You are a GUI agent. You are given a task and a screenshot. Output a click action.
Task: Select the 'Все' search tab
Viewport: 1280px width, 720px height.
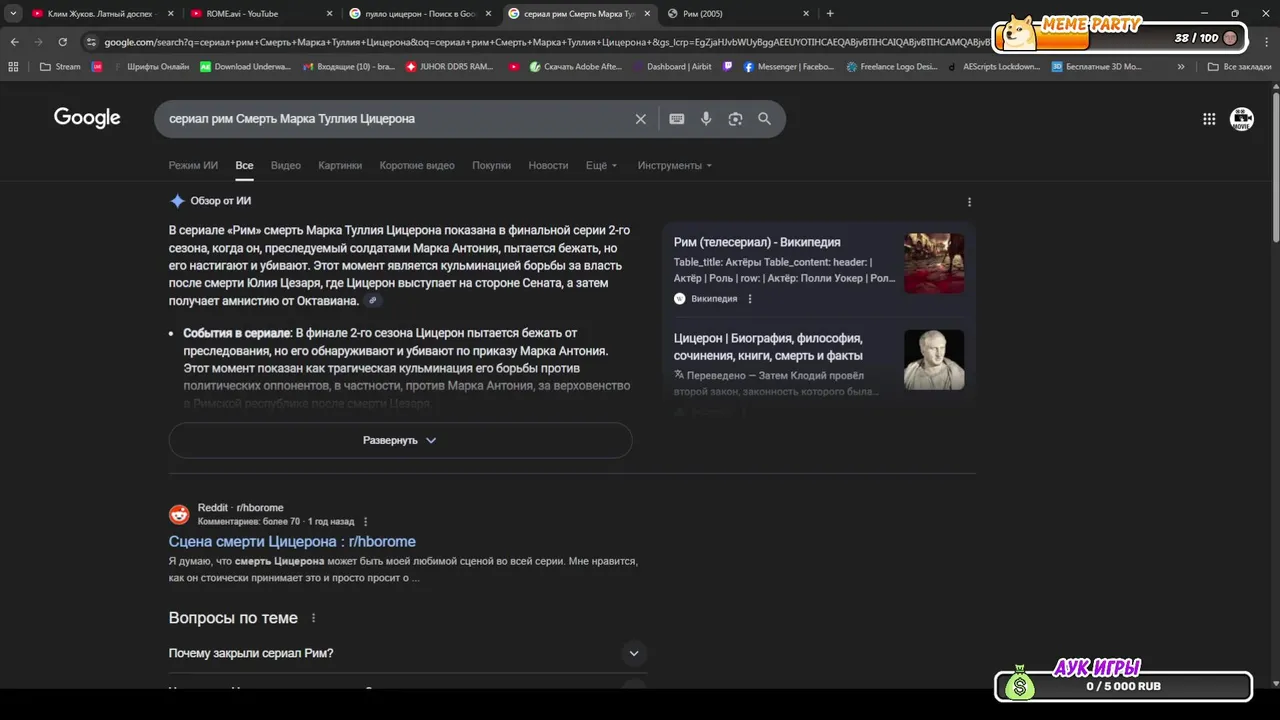pyautogui.click(x=244, y=166)
